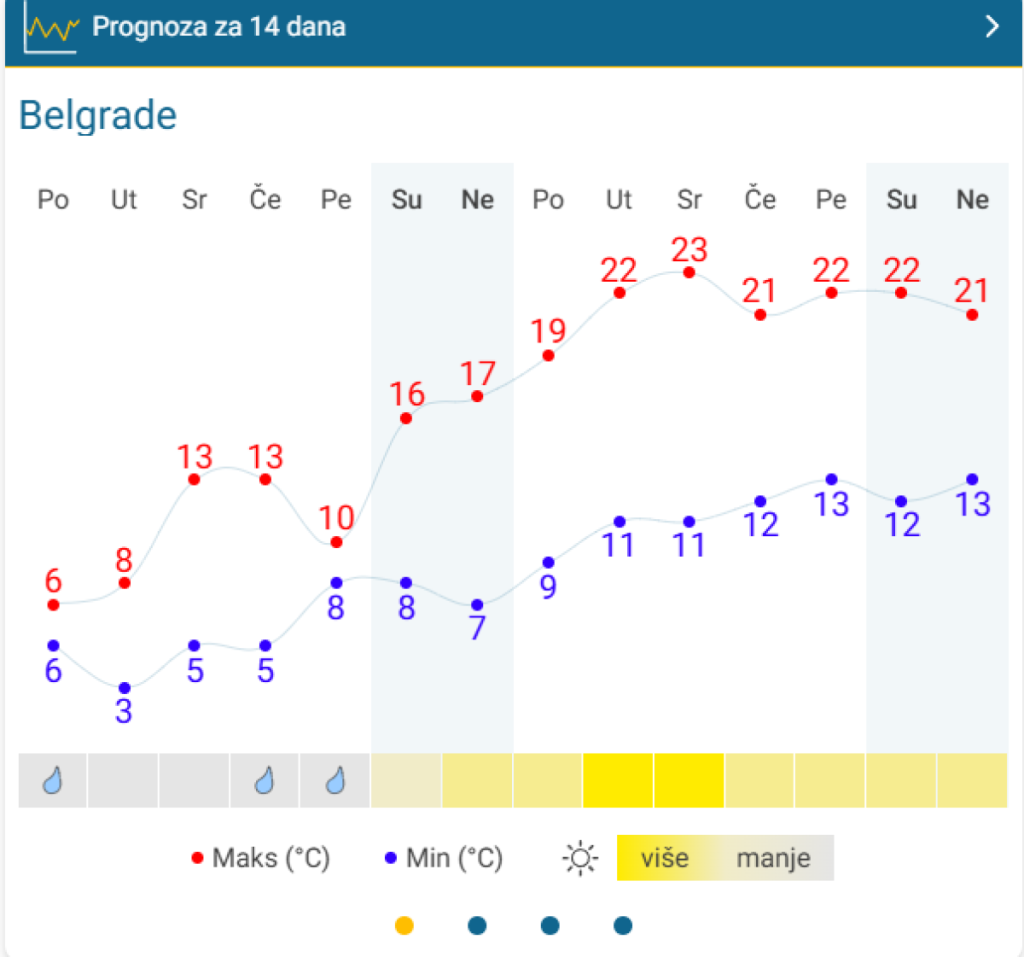The width and height of the screenshot is (1024, 957).
Task: Click the red Maks (°C) legend marker
Action: pyautogui.click(x=197, y=858)
